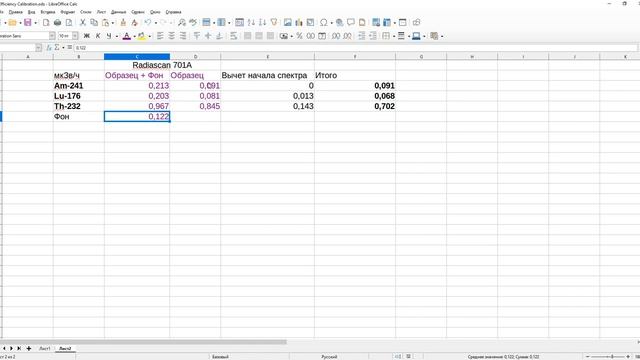The height and width of the screenshot is (360, 640).
Task: Click the Center horizontally icon
Action: click(171, 36)
